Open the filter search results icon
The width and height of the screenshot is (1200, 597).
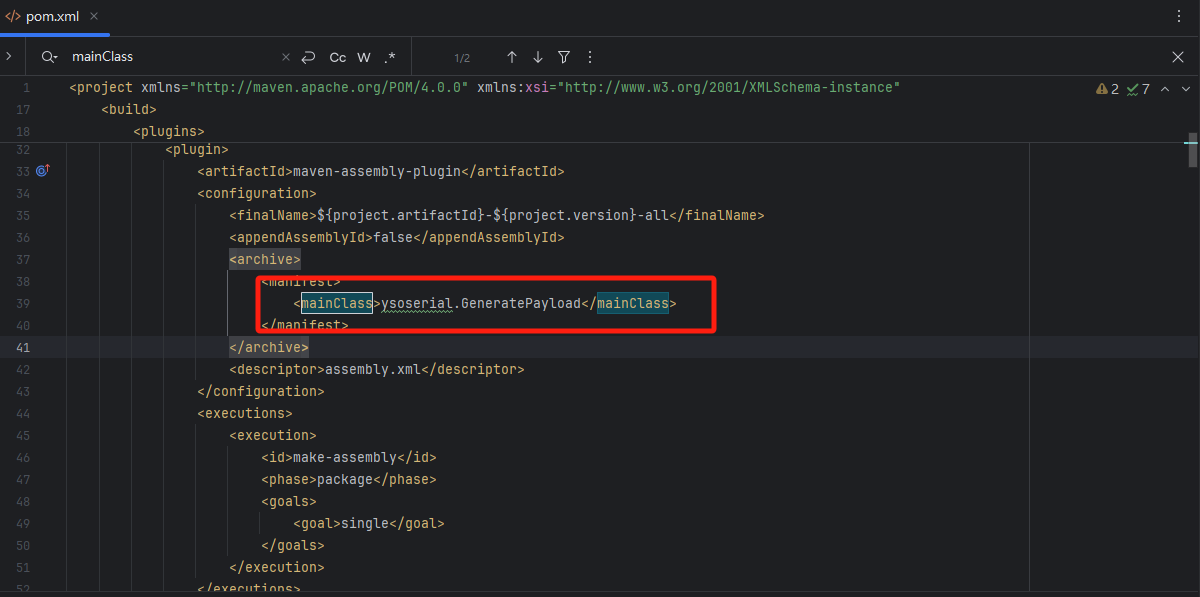pyautogui.click(x=564, y=57)
